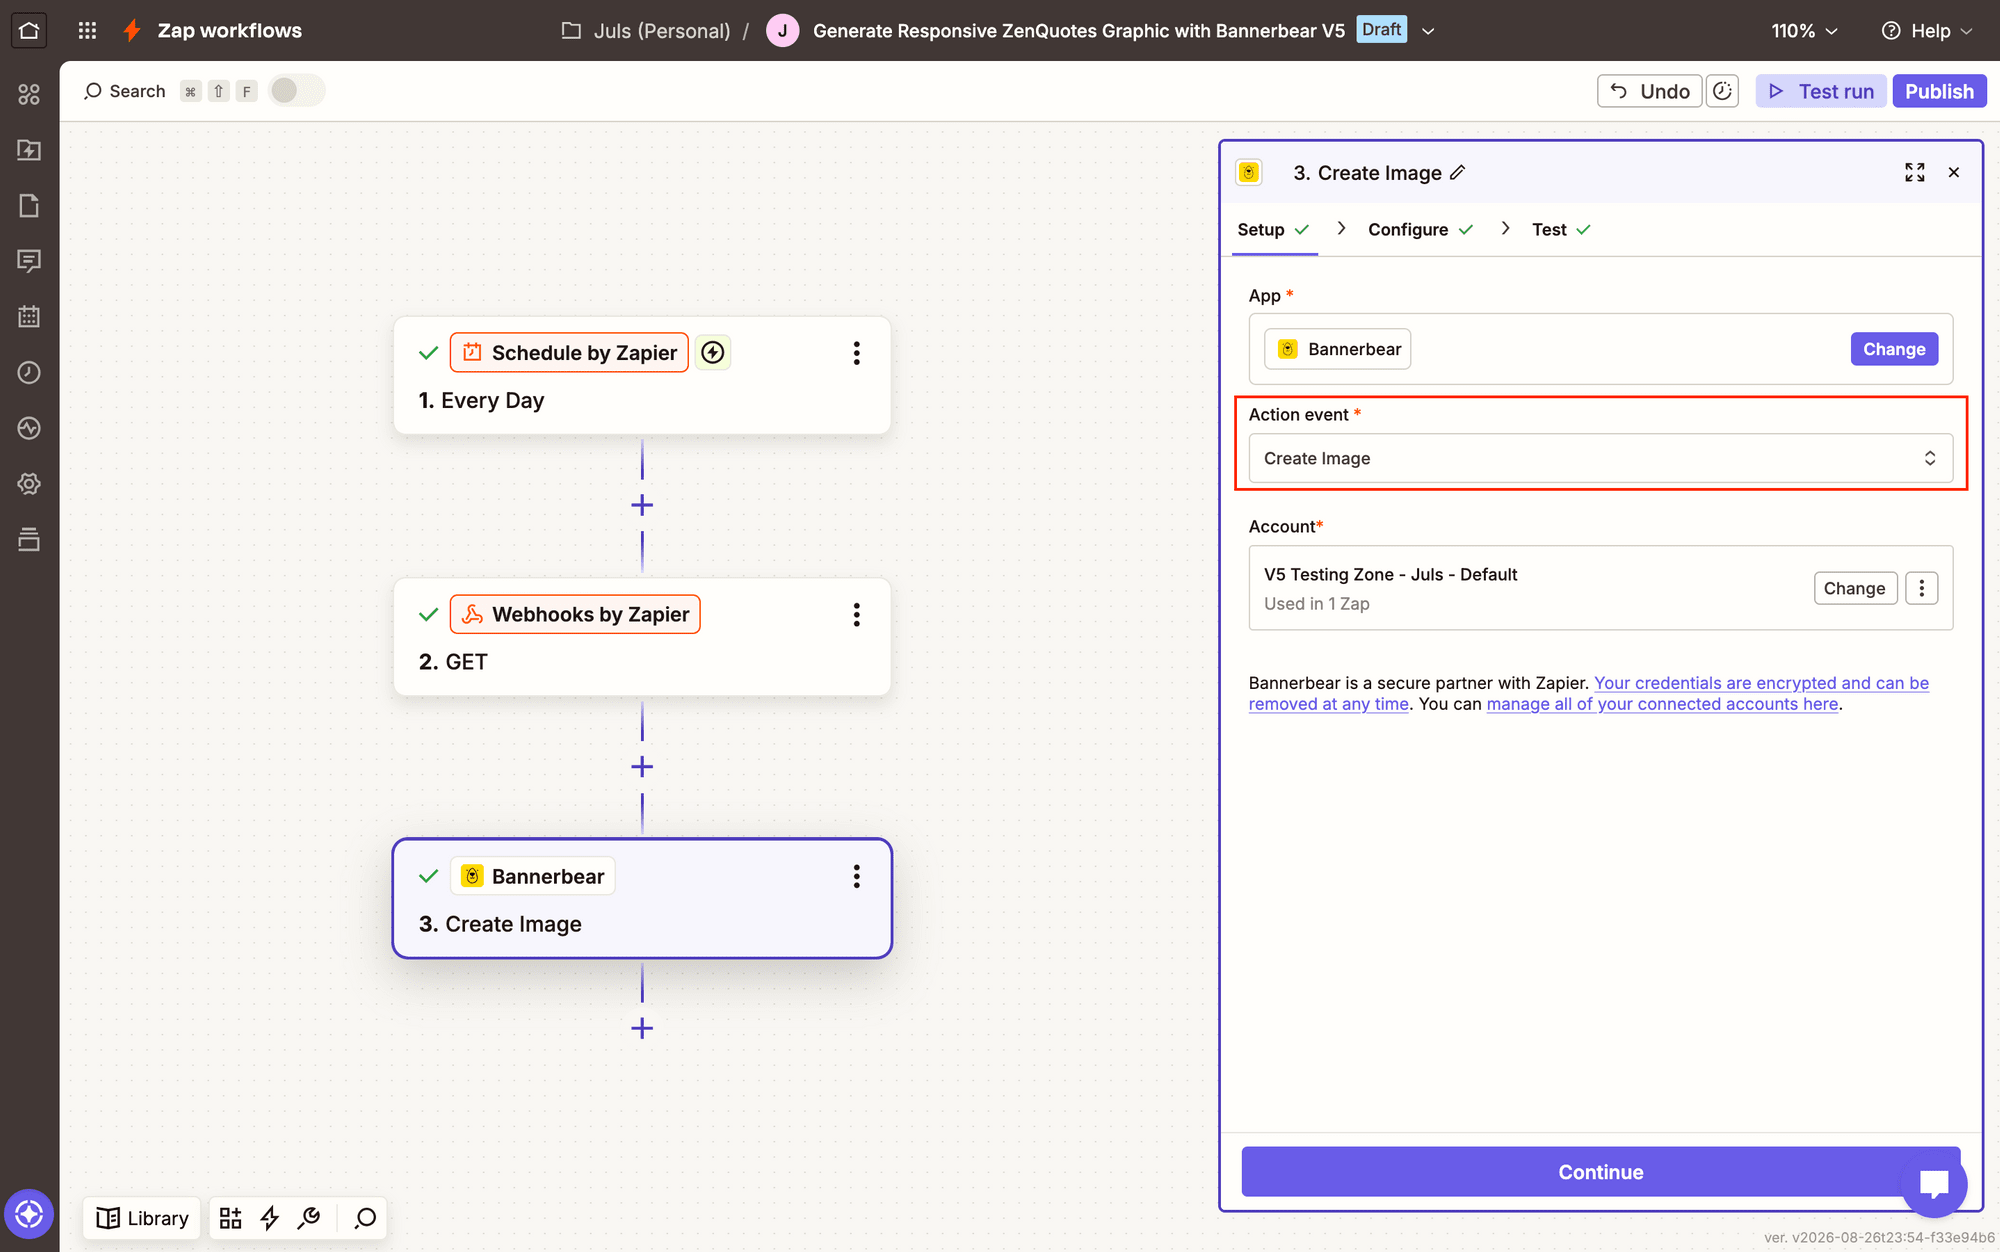Viewport: 2000px width, 1252px height.
Task: Rename step with the pencil edit icon
Action: (1458, 172)
